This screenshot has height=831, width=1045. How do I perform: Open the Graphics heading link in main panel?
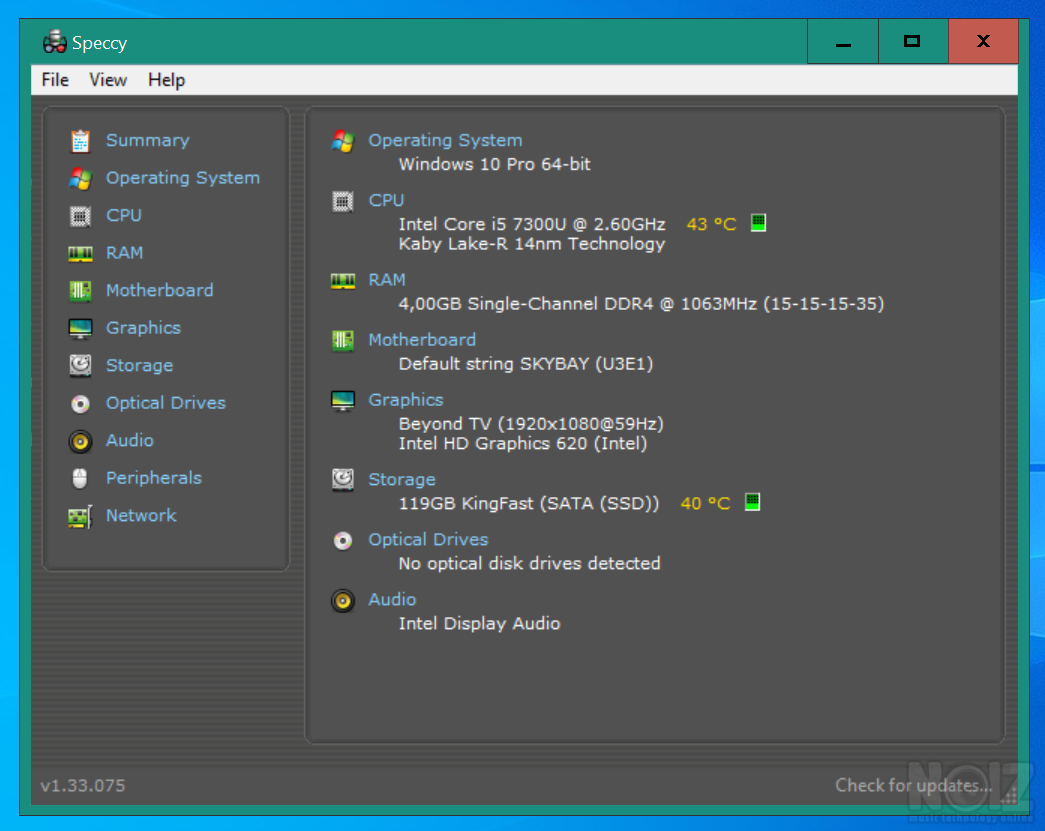(x=405, y=399)
